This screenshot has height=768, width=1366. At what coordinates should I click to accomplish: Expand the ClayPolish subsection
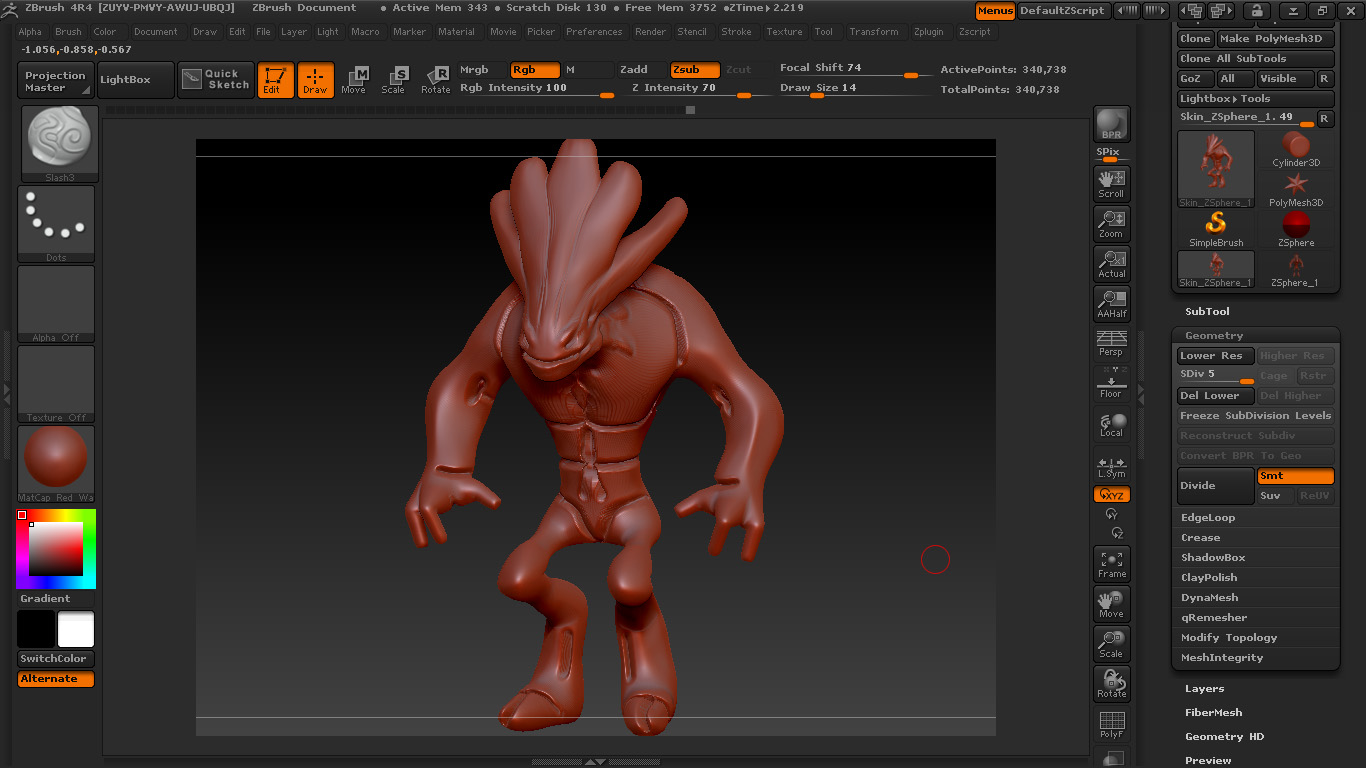(1209, 578)
